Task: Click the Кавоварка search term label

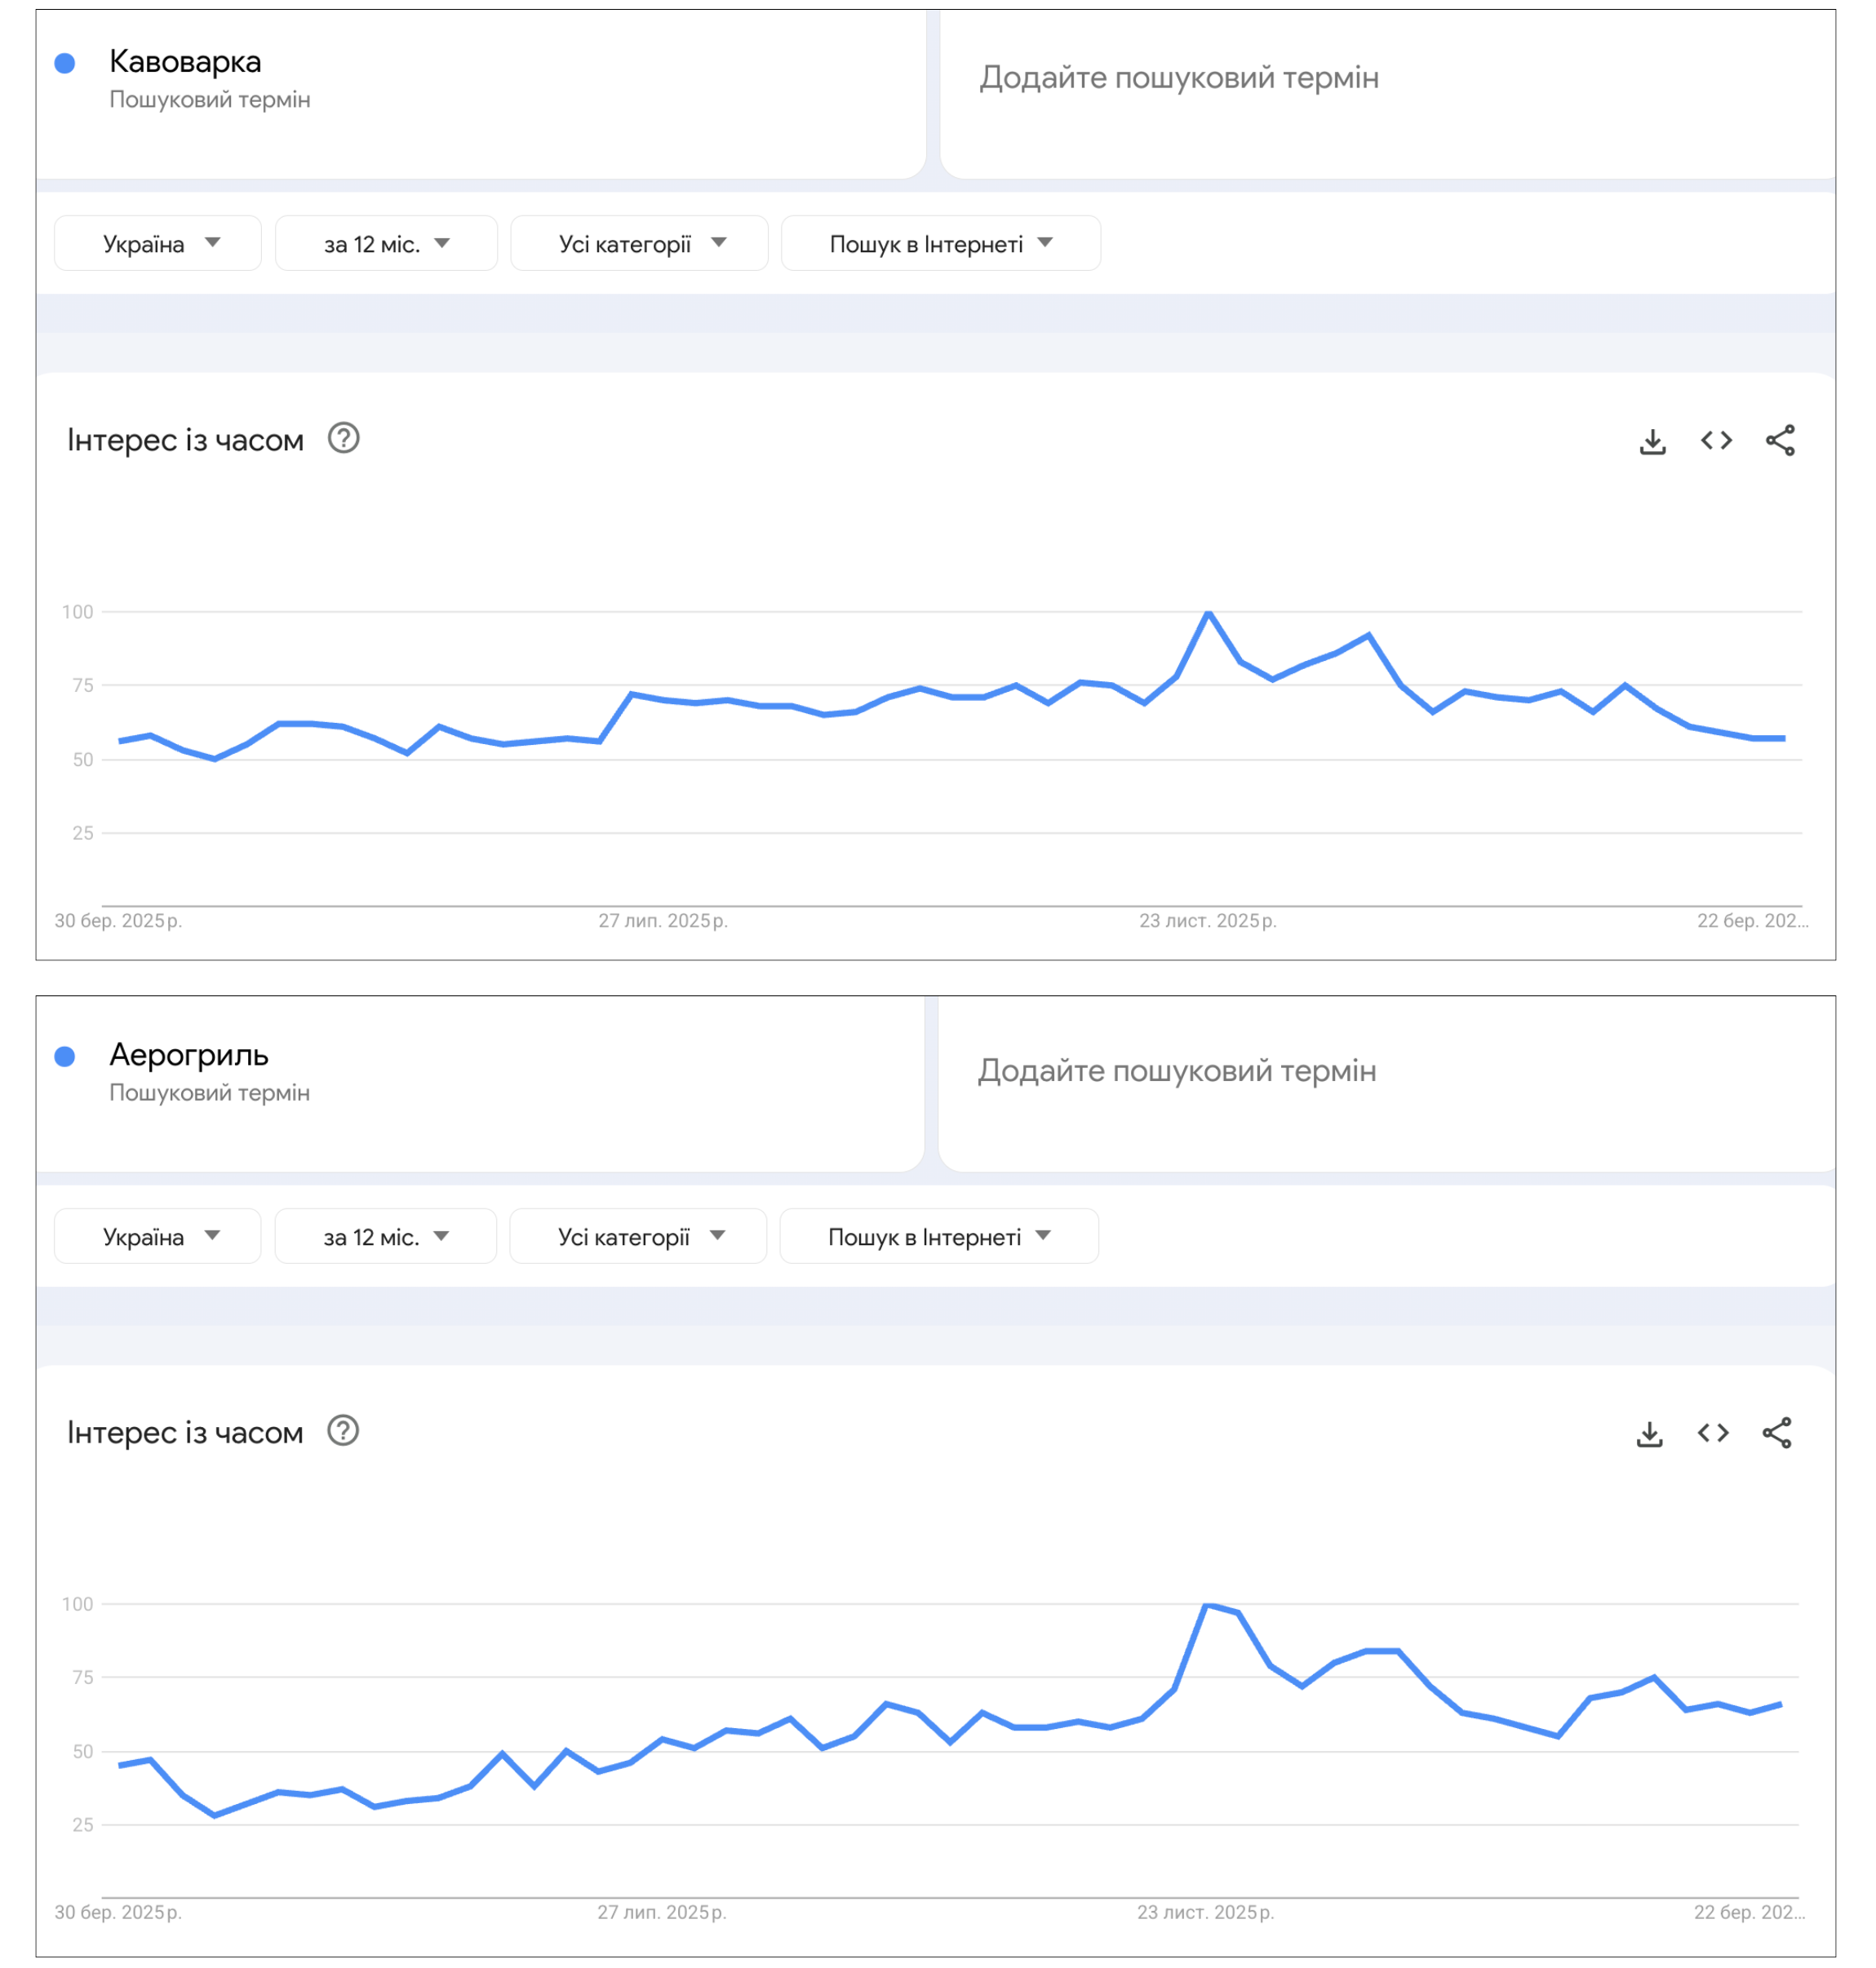Action: [186, 62]
